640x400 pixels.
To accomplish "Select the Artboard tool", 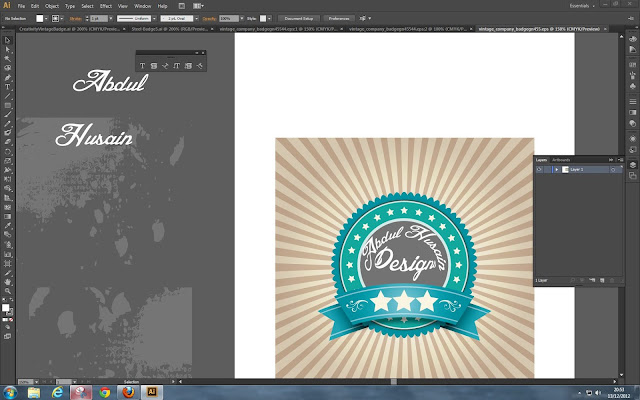I will pyautogui.click(x=7, y=263).
